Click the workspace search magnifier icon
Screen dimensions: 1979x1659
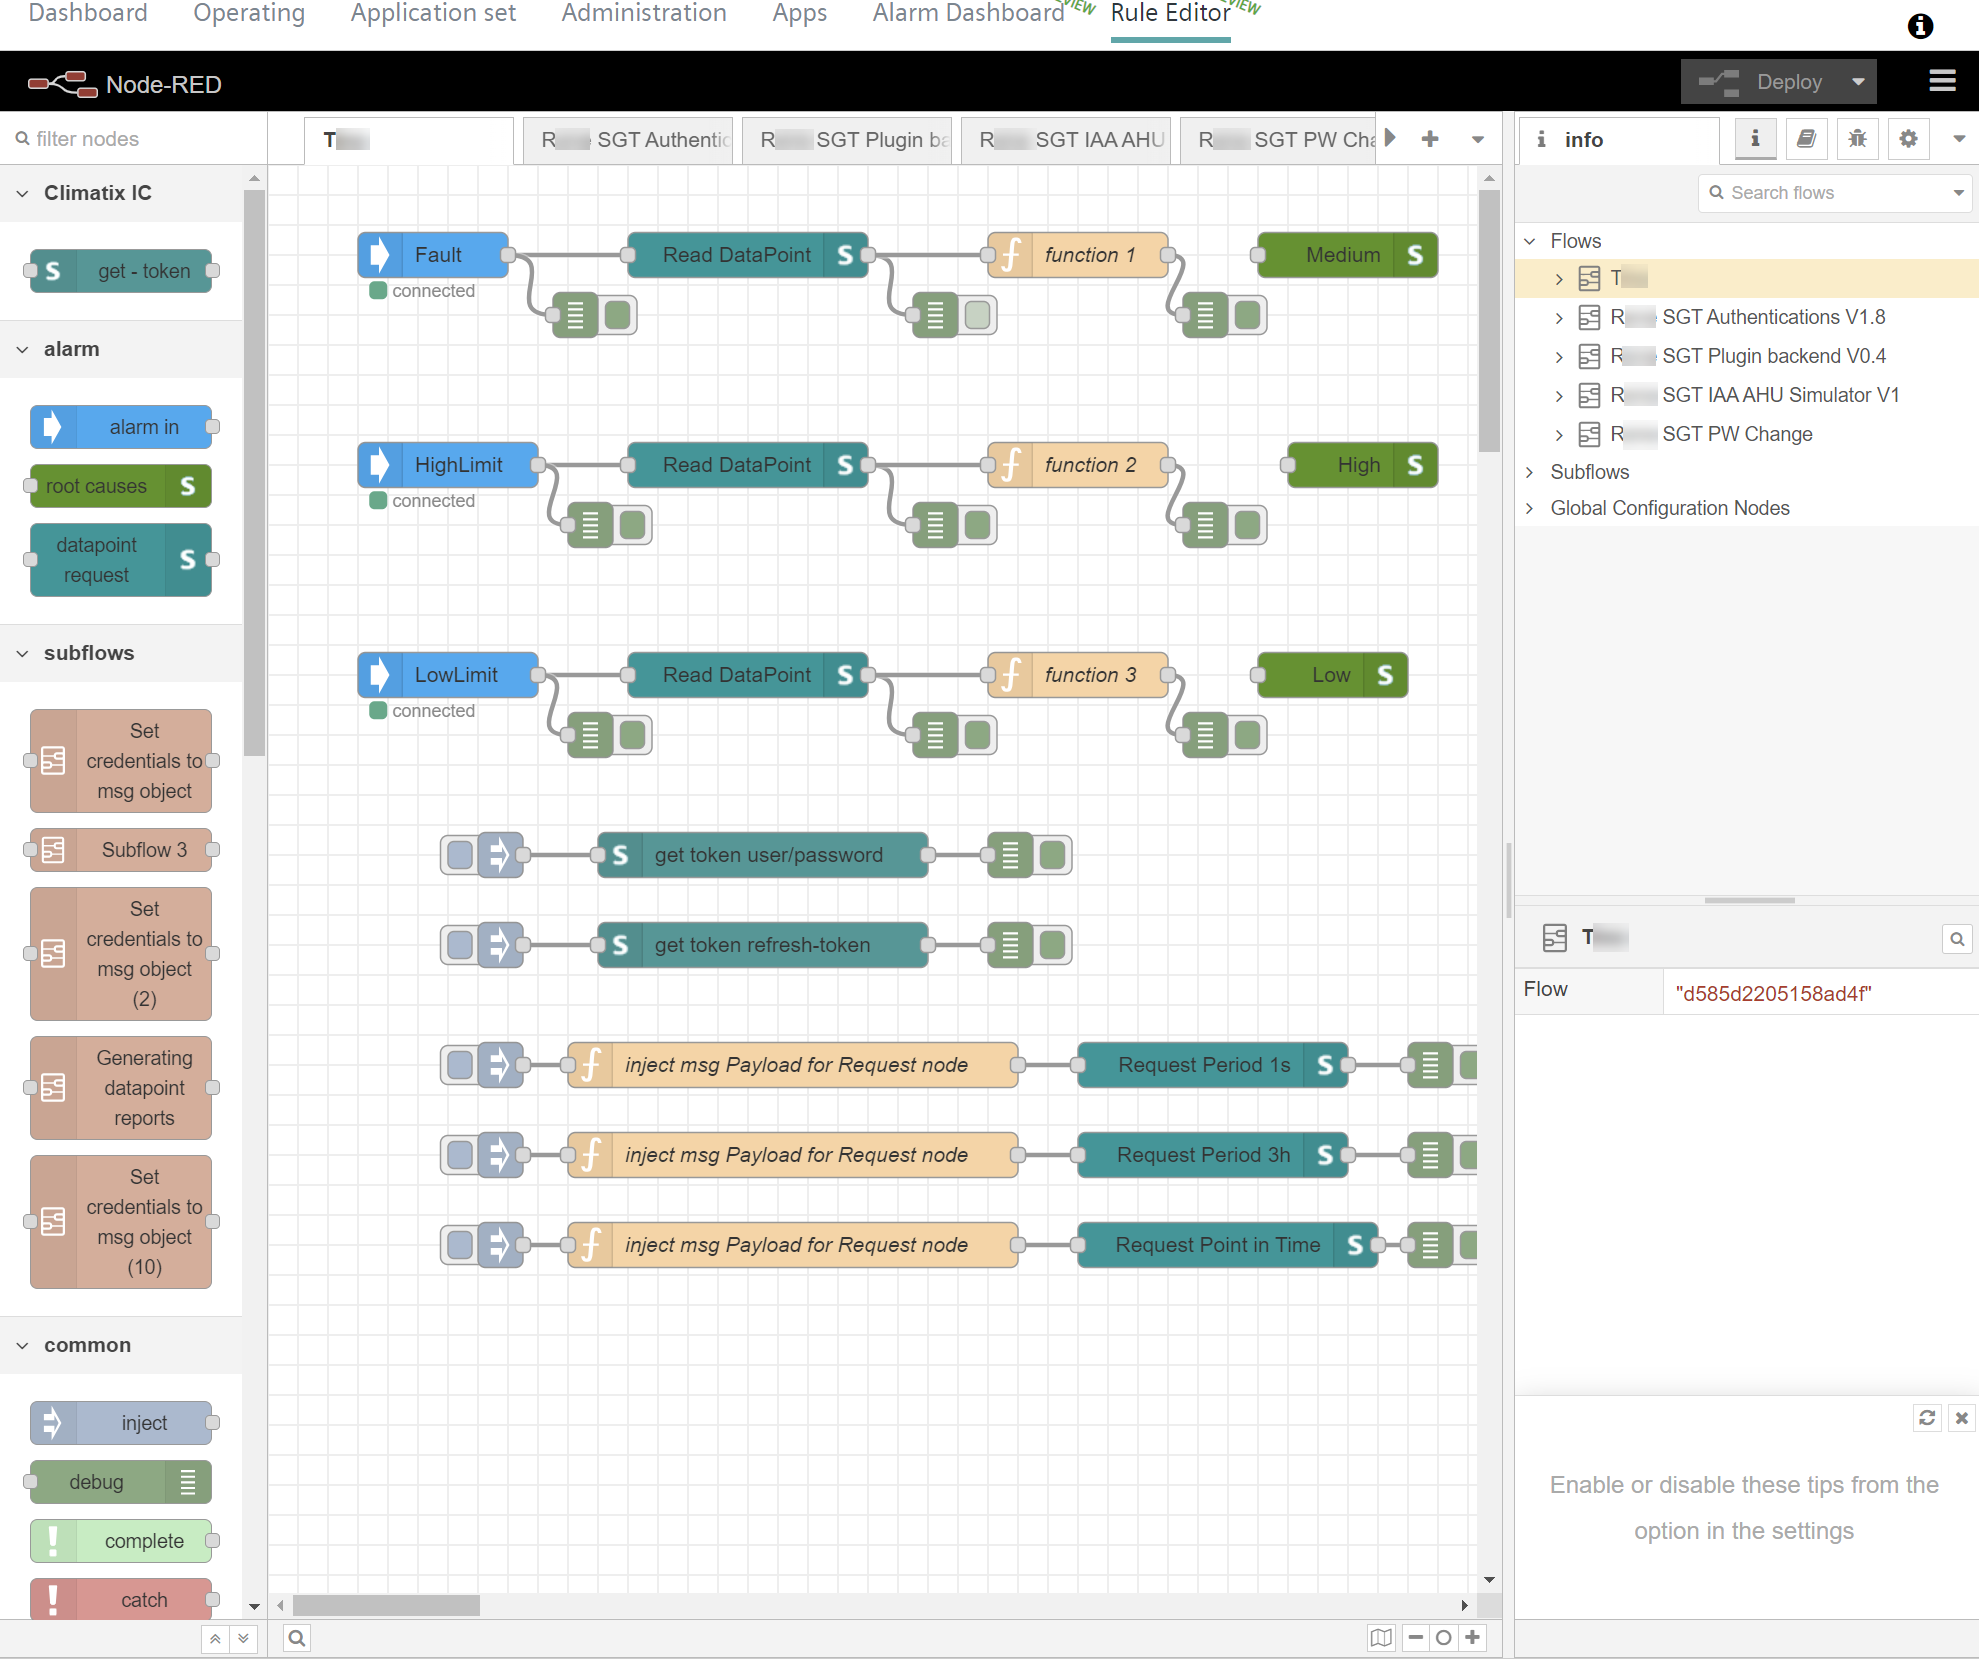pos(297,1638)
